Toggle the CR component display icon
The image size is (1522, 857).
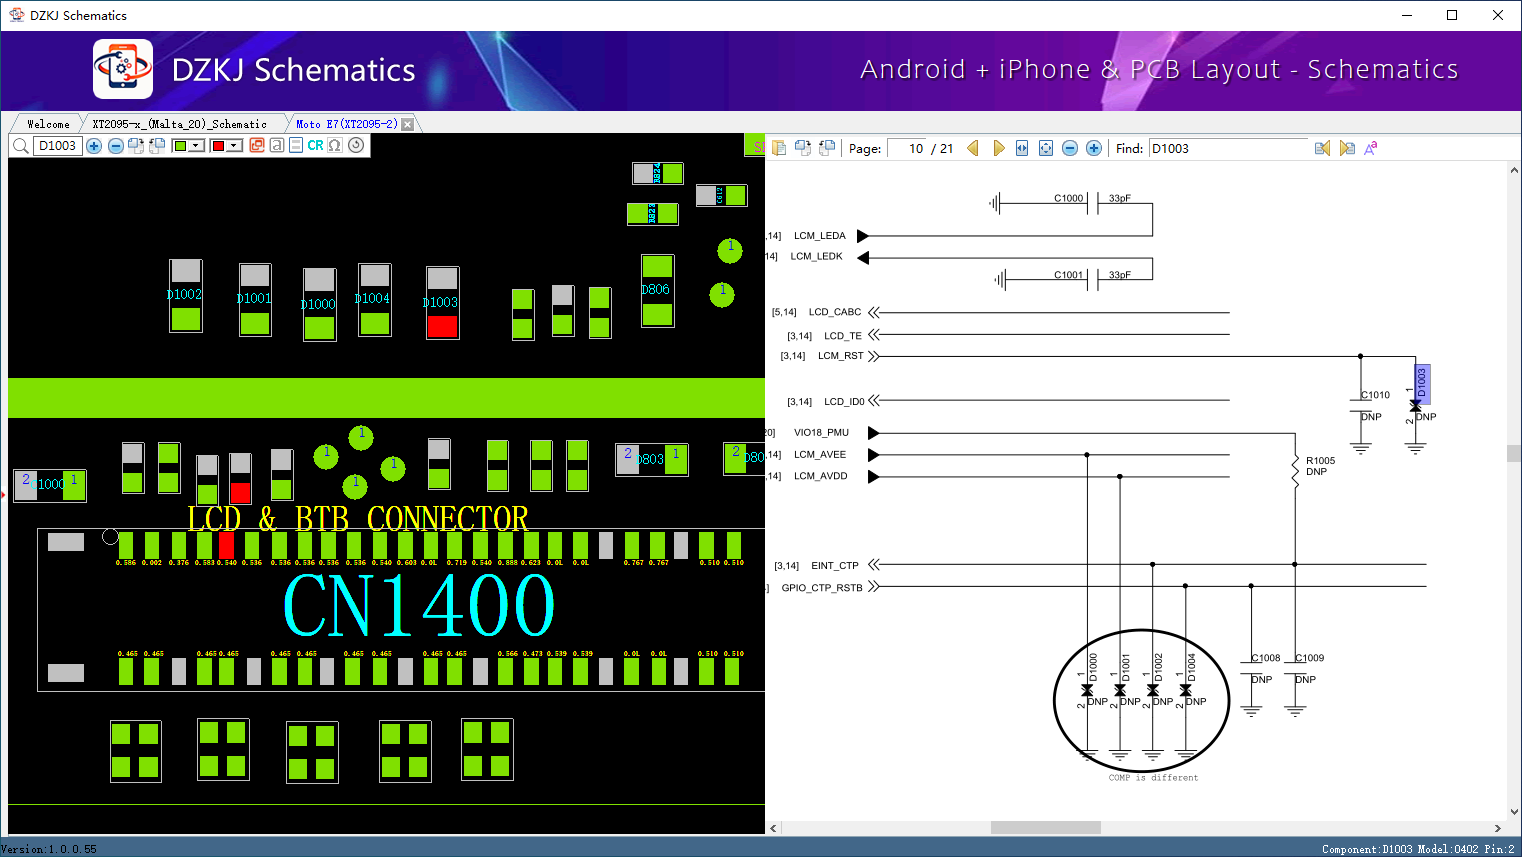click(316, 146)
